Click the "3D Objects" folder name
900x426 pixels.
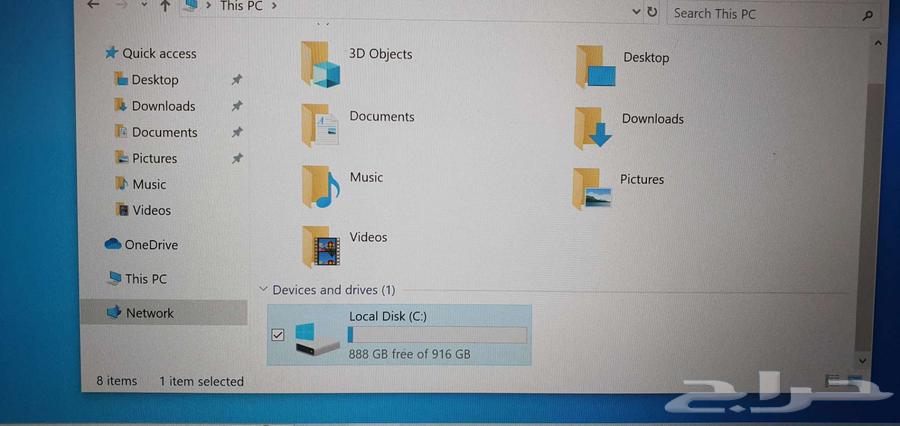click(x=381, y=54)
